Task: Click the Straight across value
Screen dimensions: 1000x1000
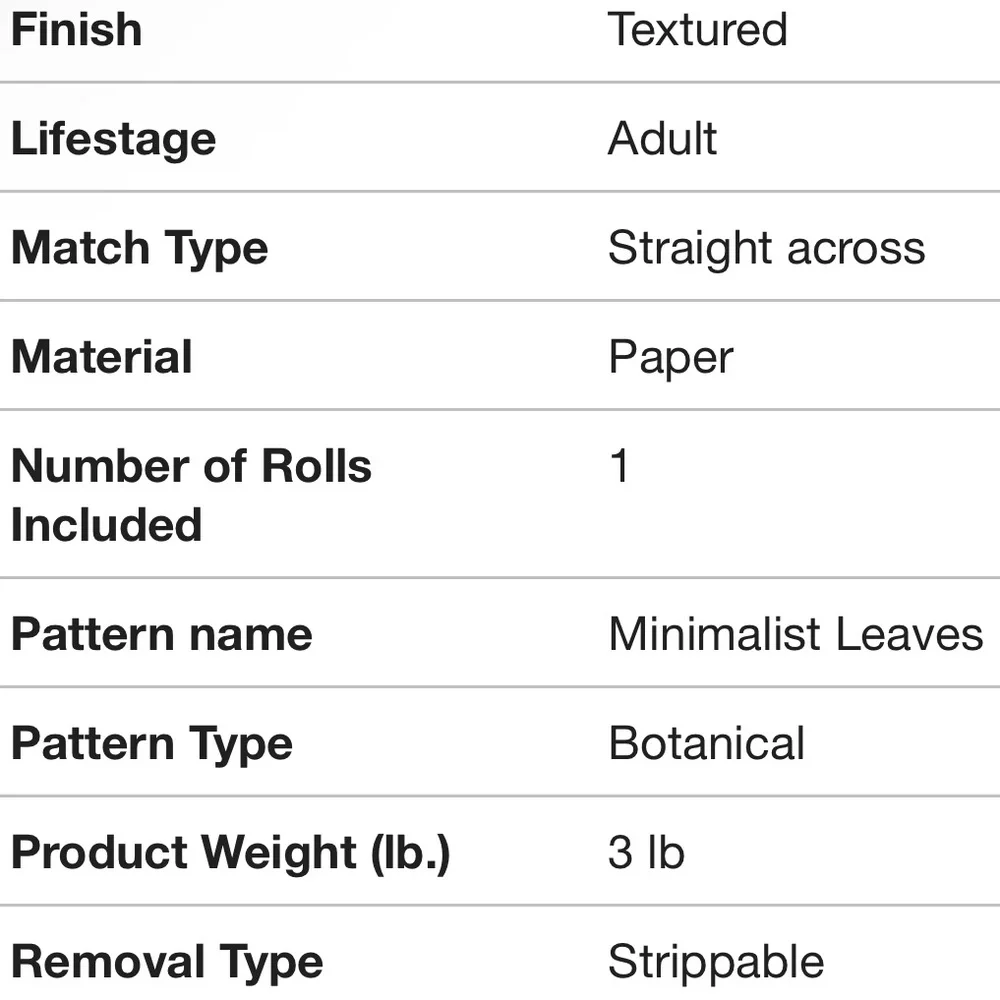Action: pyautogui.click(x=767, y=249)
